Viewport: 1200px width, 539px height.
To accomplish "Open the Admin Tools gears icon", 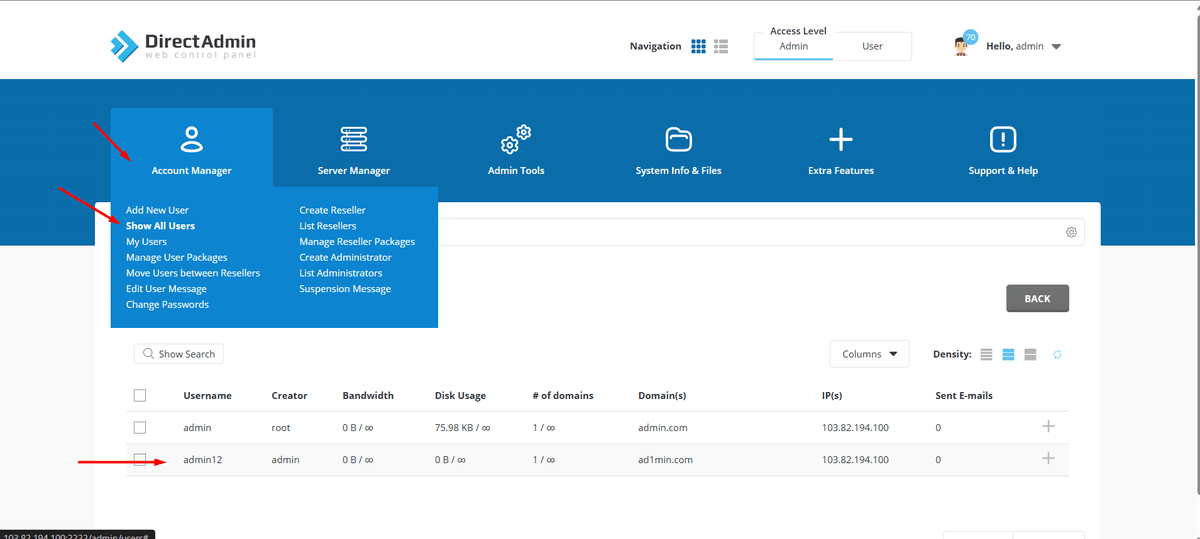I will 516,140.
